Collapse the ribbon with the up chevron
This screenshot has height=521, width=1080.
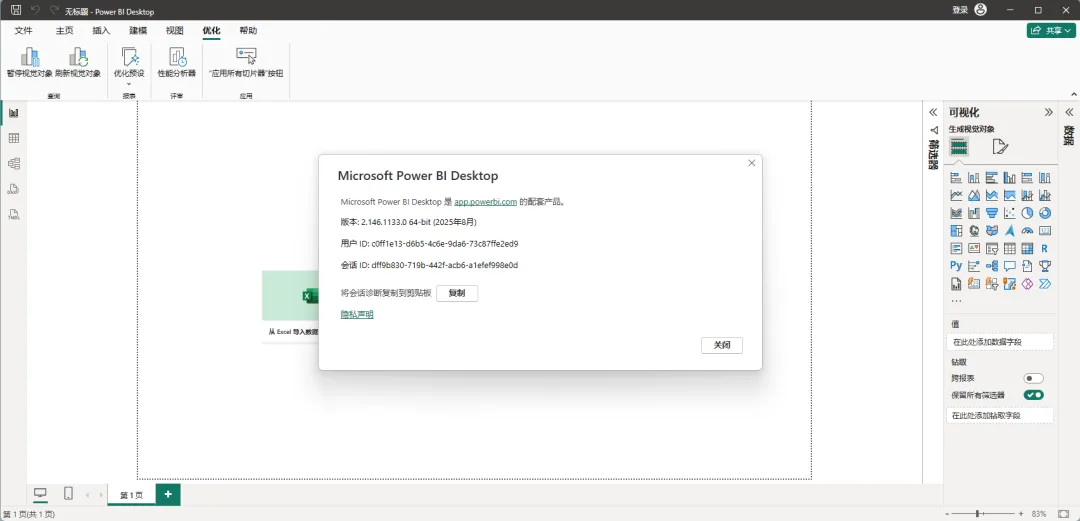pyautogui.click(x=1073, y=94)
